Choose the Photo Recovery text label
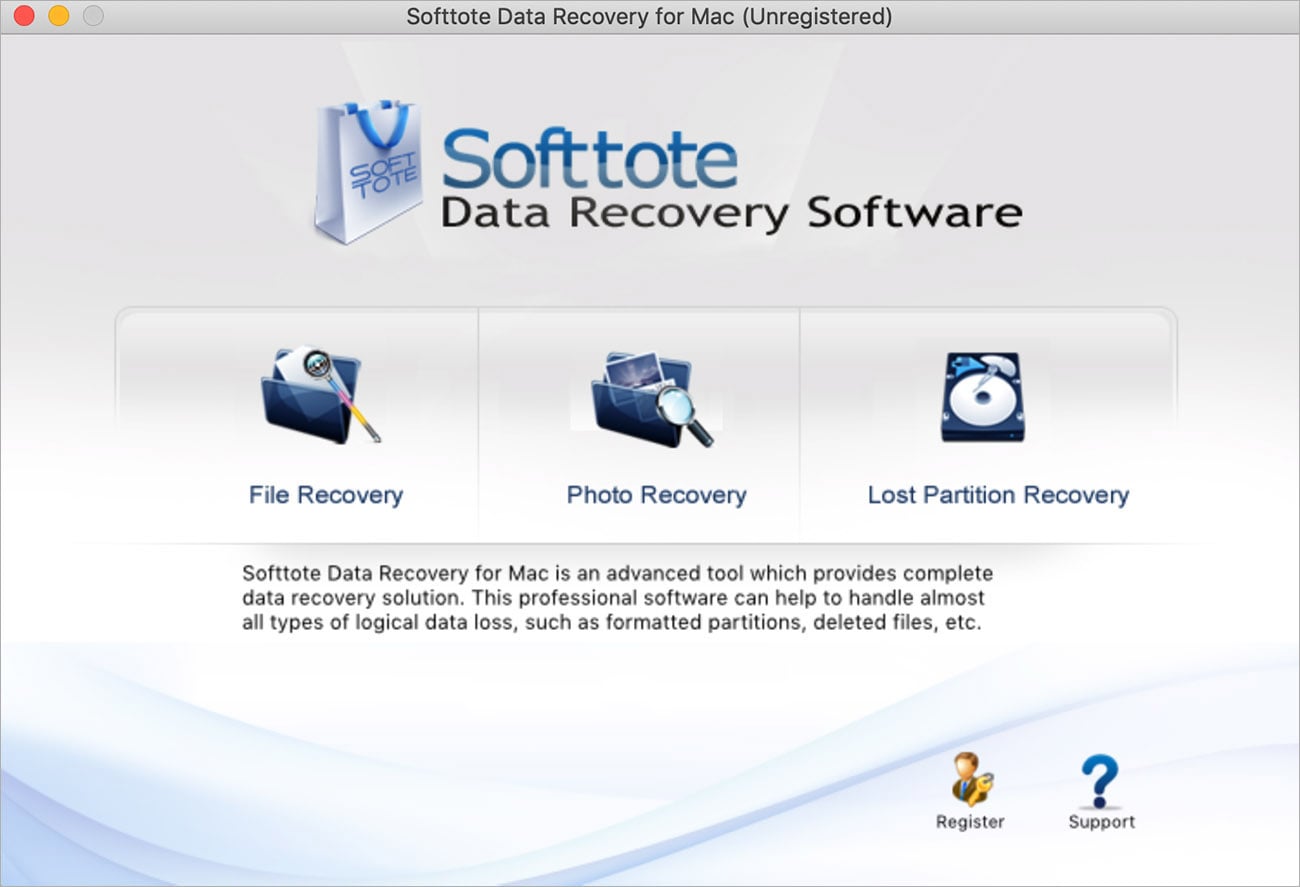 point(656,495)
